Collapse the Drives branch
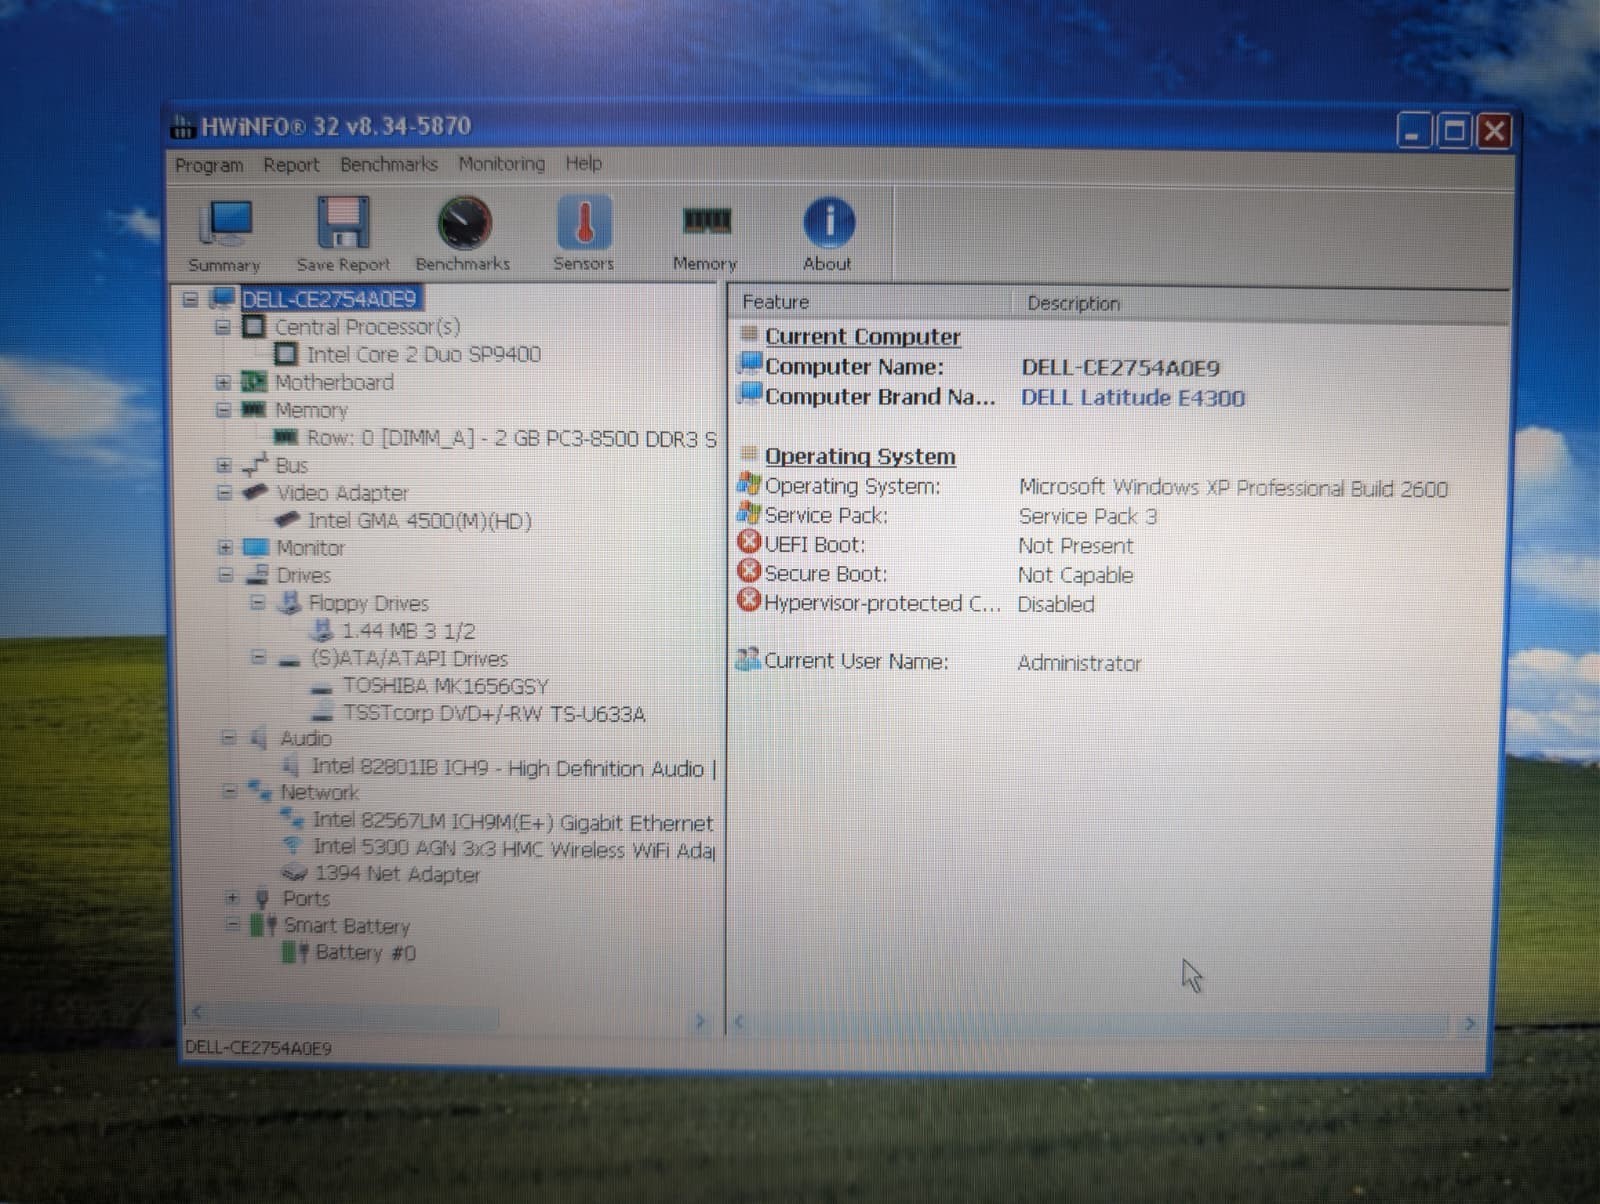Image resolution: width=1600 pixels, height=1204 pixels. coord(225,575)
